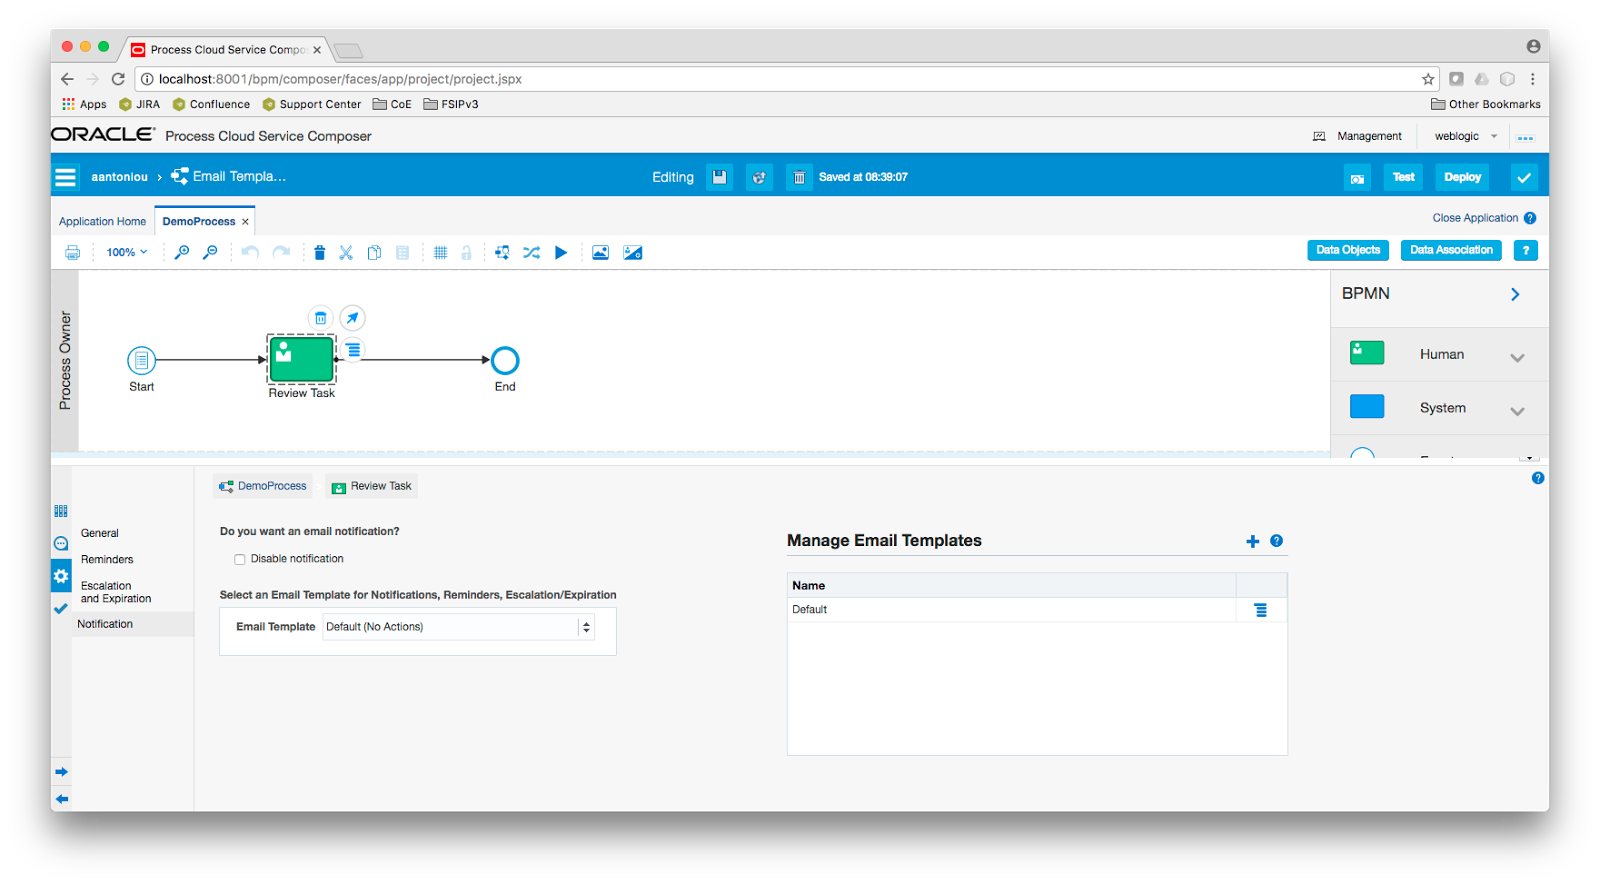Viewport: 1600px width, 884px height.
Task: Select the Review Task activity node
Action: coord(301,359)
